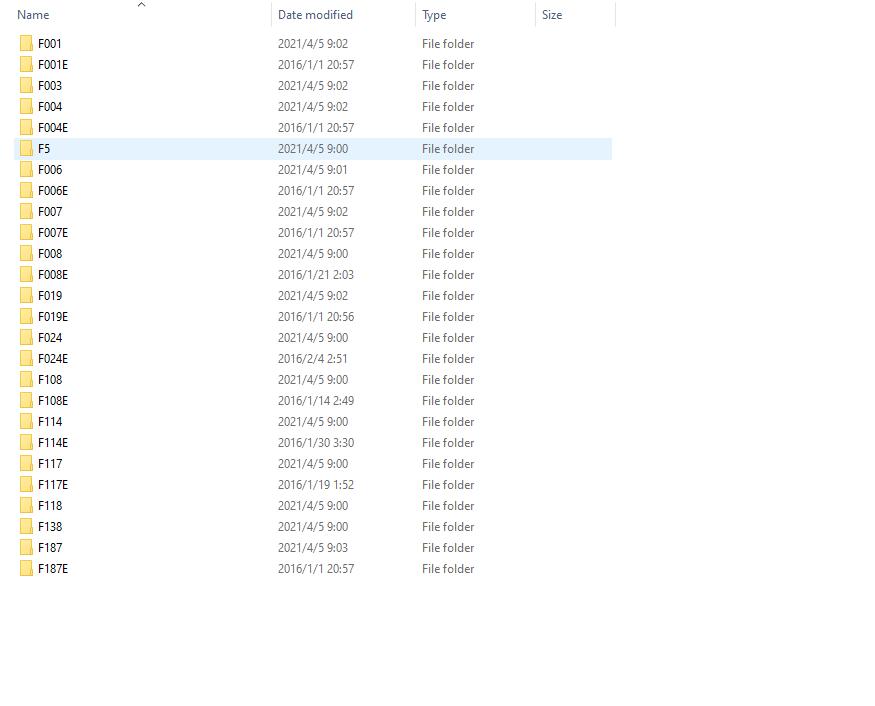Click the F138 folder icon
The height and width of the screenshot is (706, 875).
[x=26, y=527]
